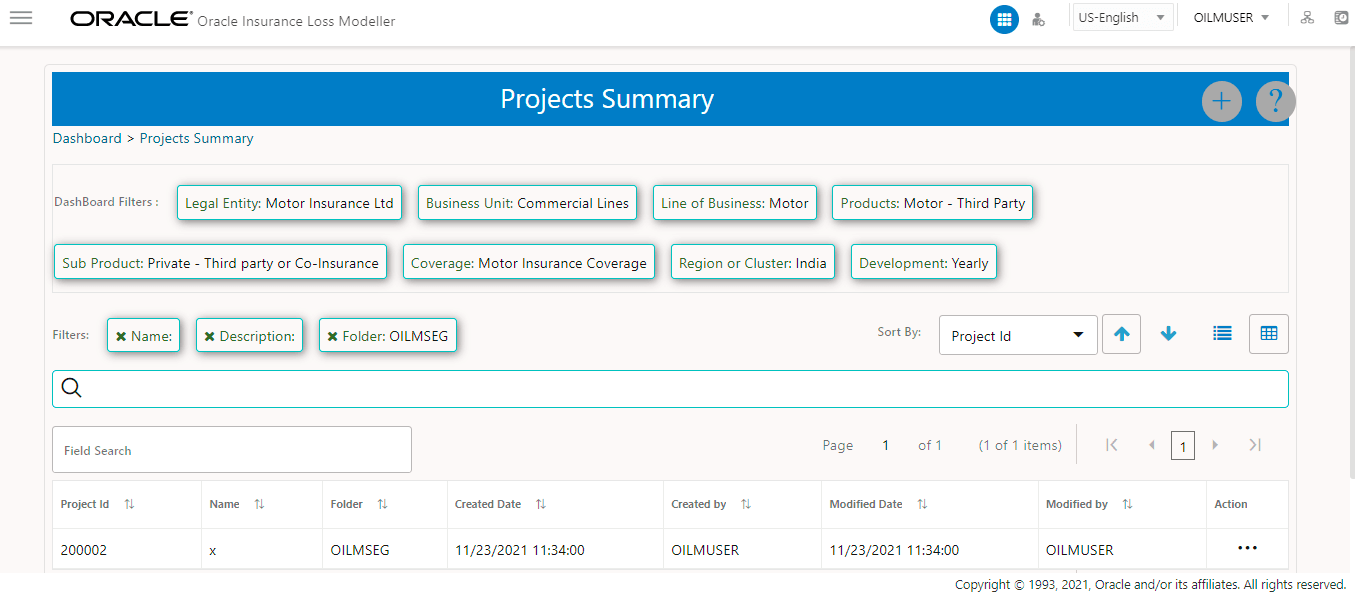The height and width of the screenshot is (598, 1355).
Task: Click Development: Yearly filter chip
Action: tap(924, 263)
